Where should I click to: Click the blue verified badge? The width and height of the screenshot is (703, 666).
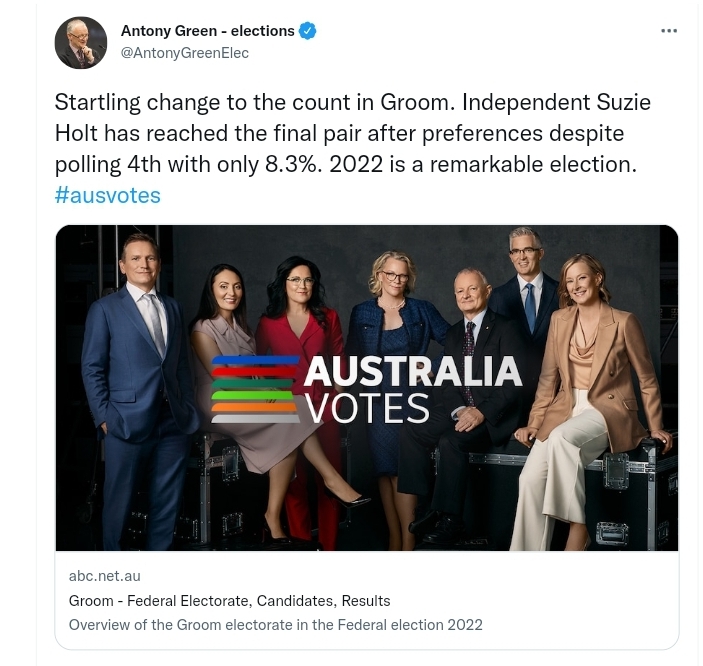click(308, 31)
